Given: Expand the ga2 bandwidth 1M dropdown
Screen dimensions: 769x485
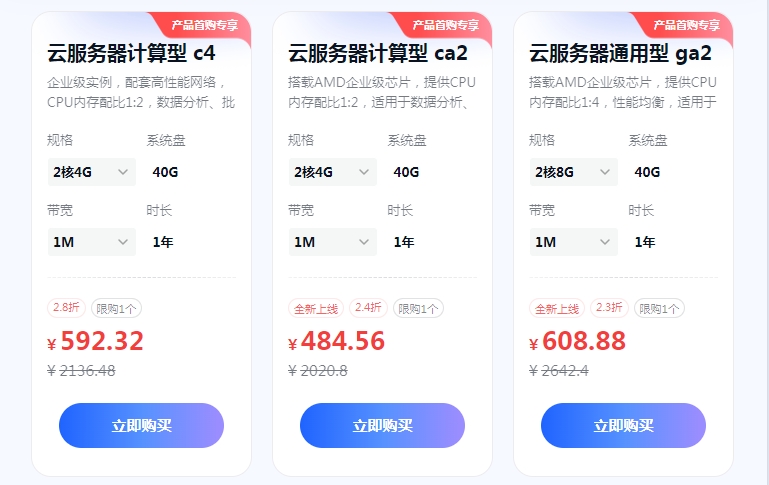Looking at the screenshot, I should (x=573, y=241).
